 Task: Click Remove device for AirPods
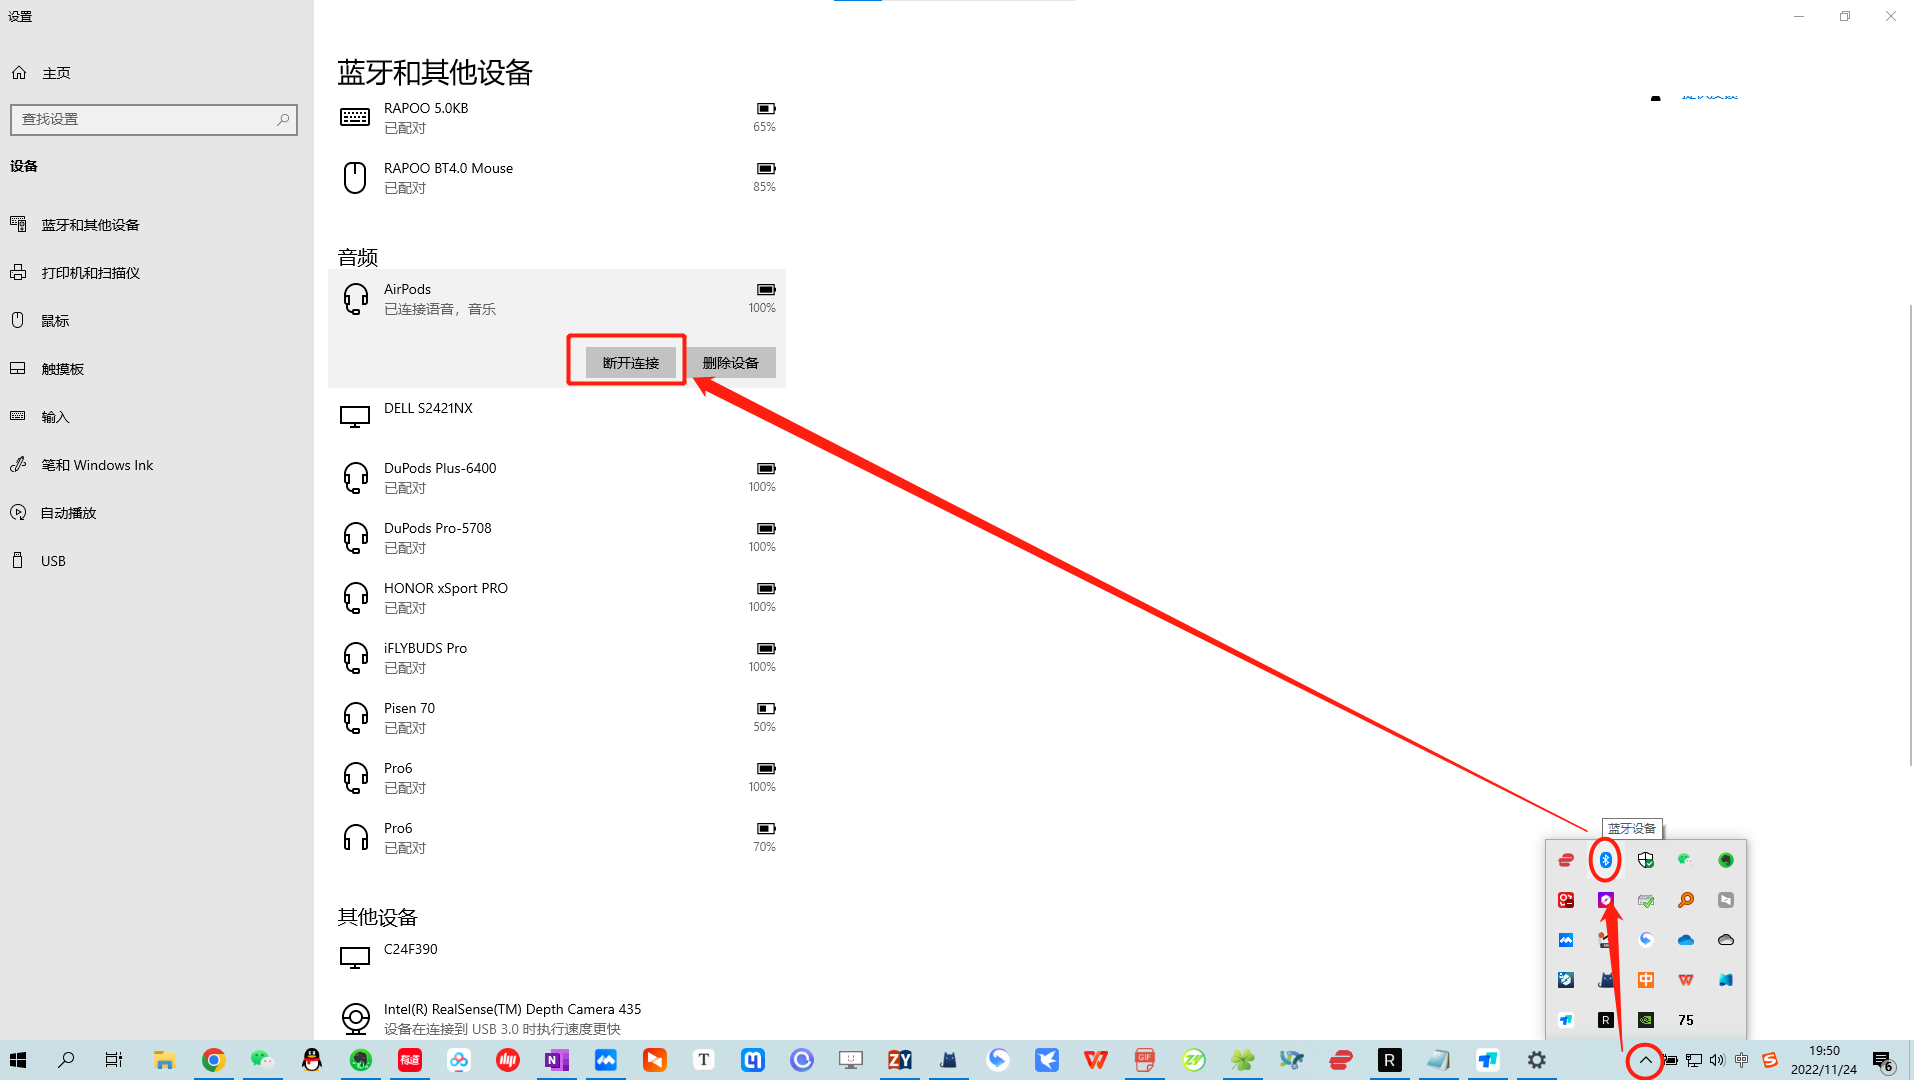(730, 363)
